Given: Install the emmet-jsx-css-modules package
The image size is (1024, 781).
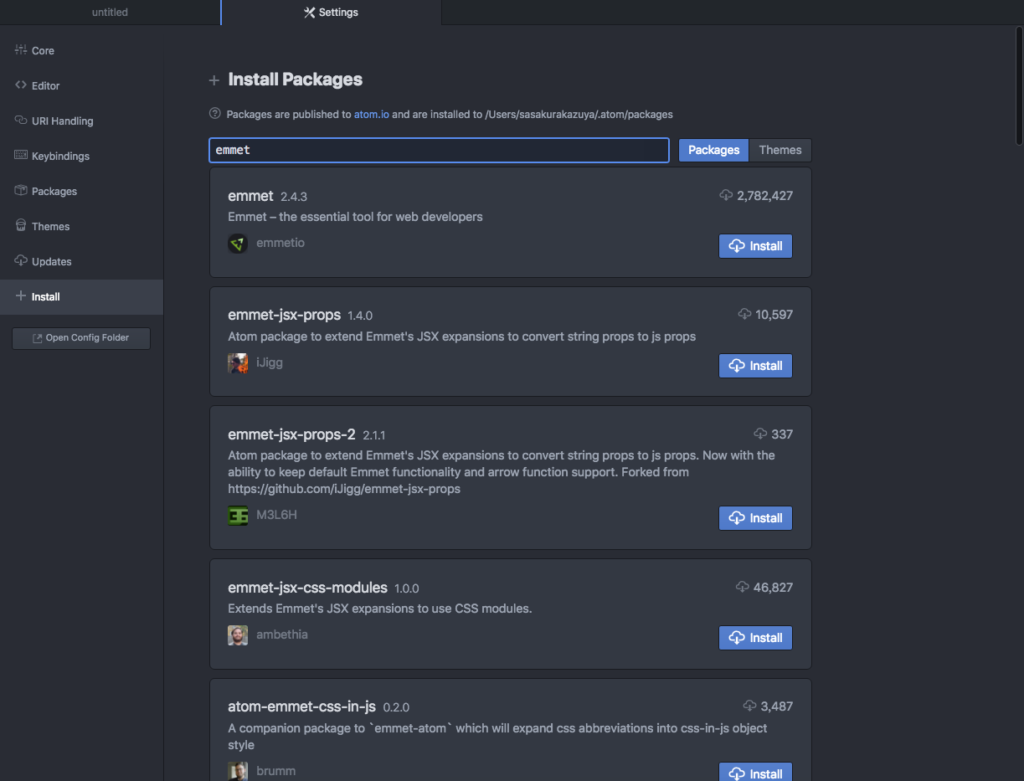Looking at the screenshot, I should click(756, 637).
